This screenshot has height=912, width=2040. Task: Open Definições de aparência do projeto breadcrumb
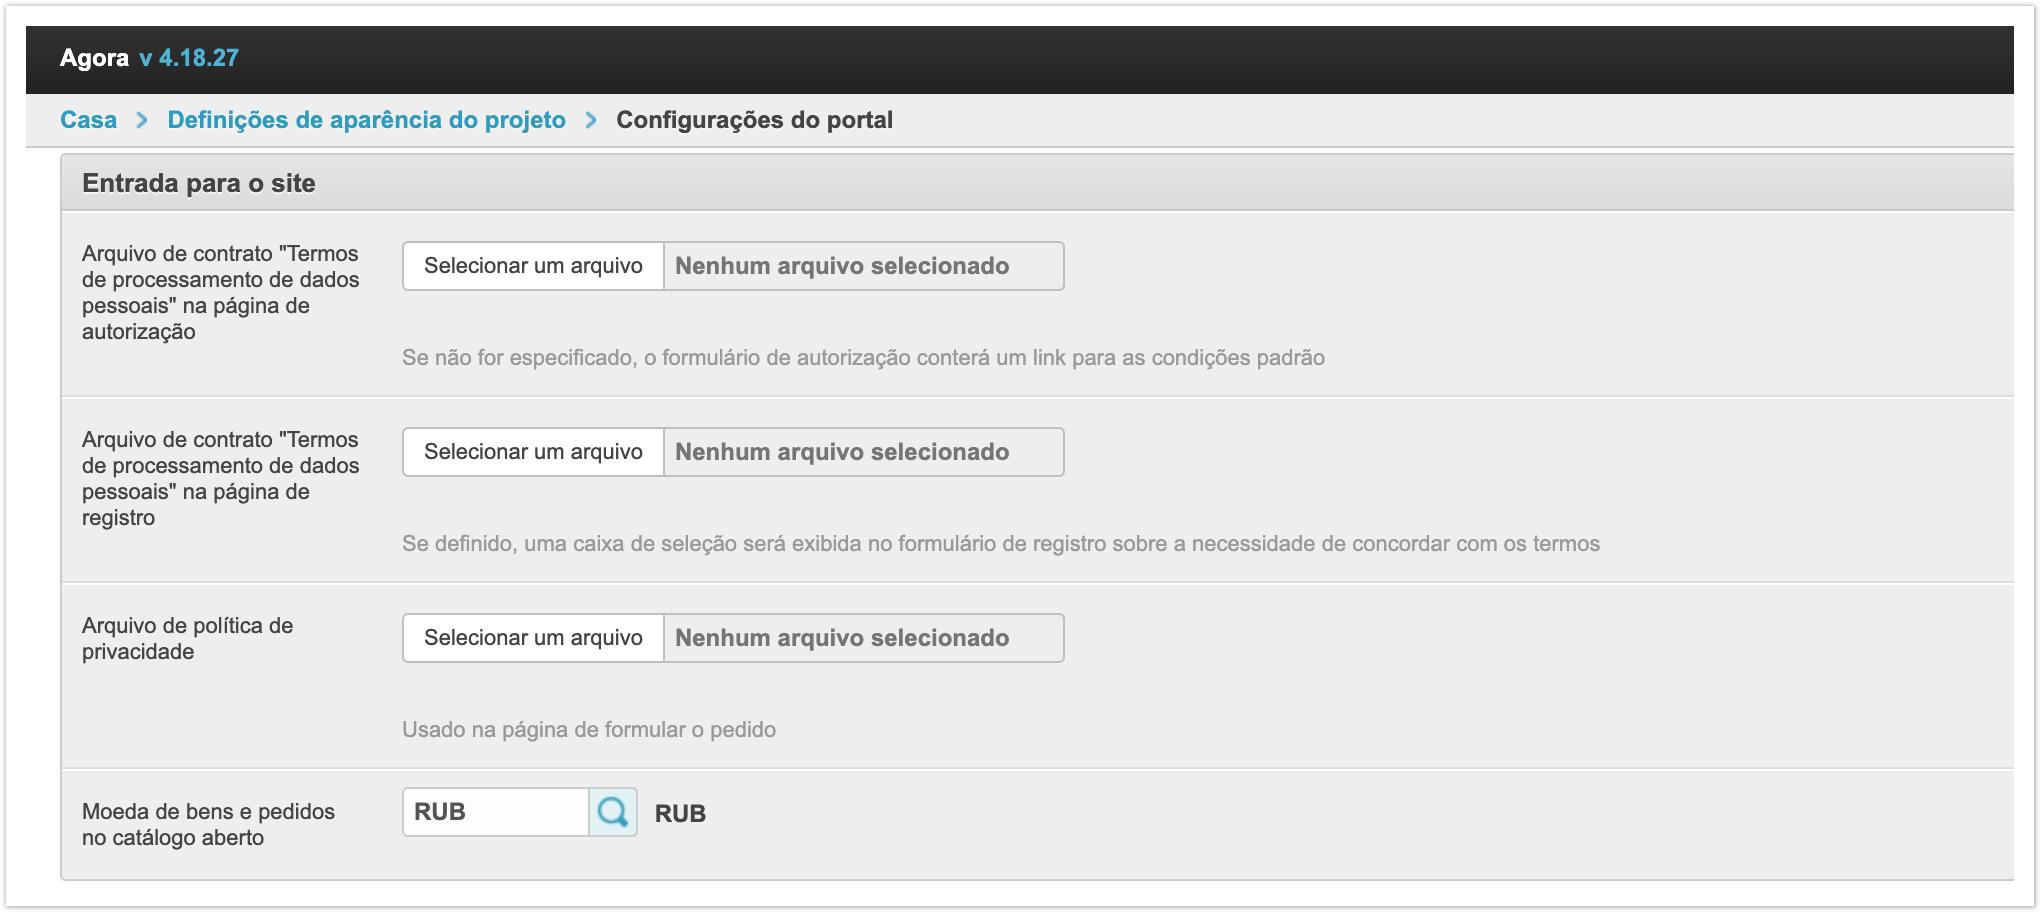pos(366,120)
